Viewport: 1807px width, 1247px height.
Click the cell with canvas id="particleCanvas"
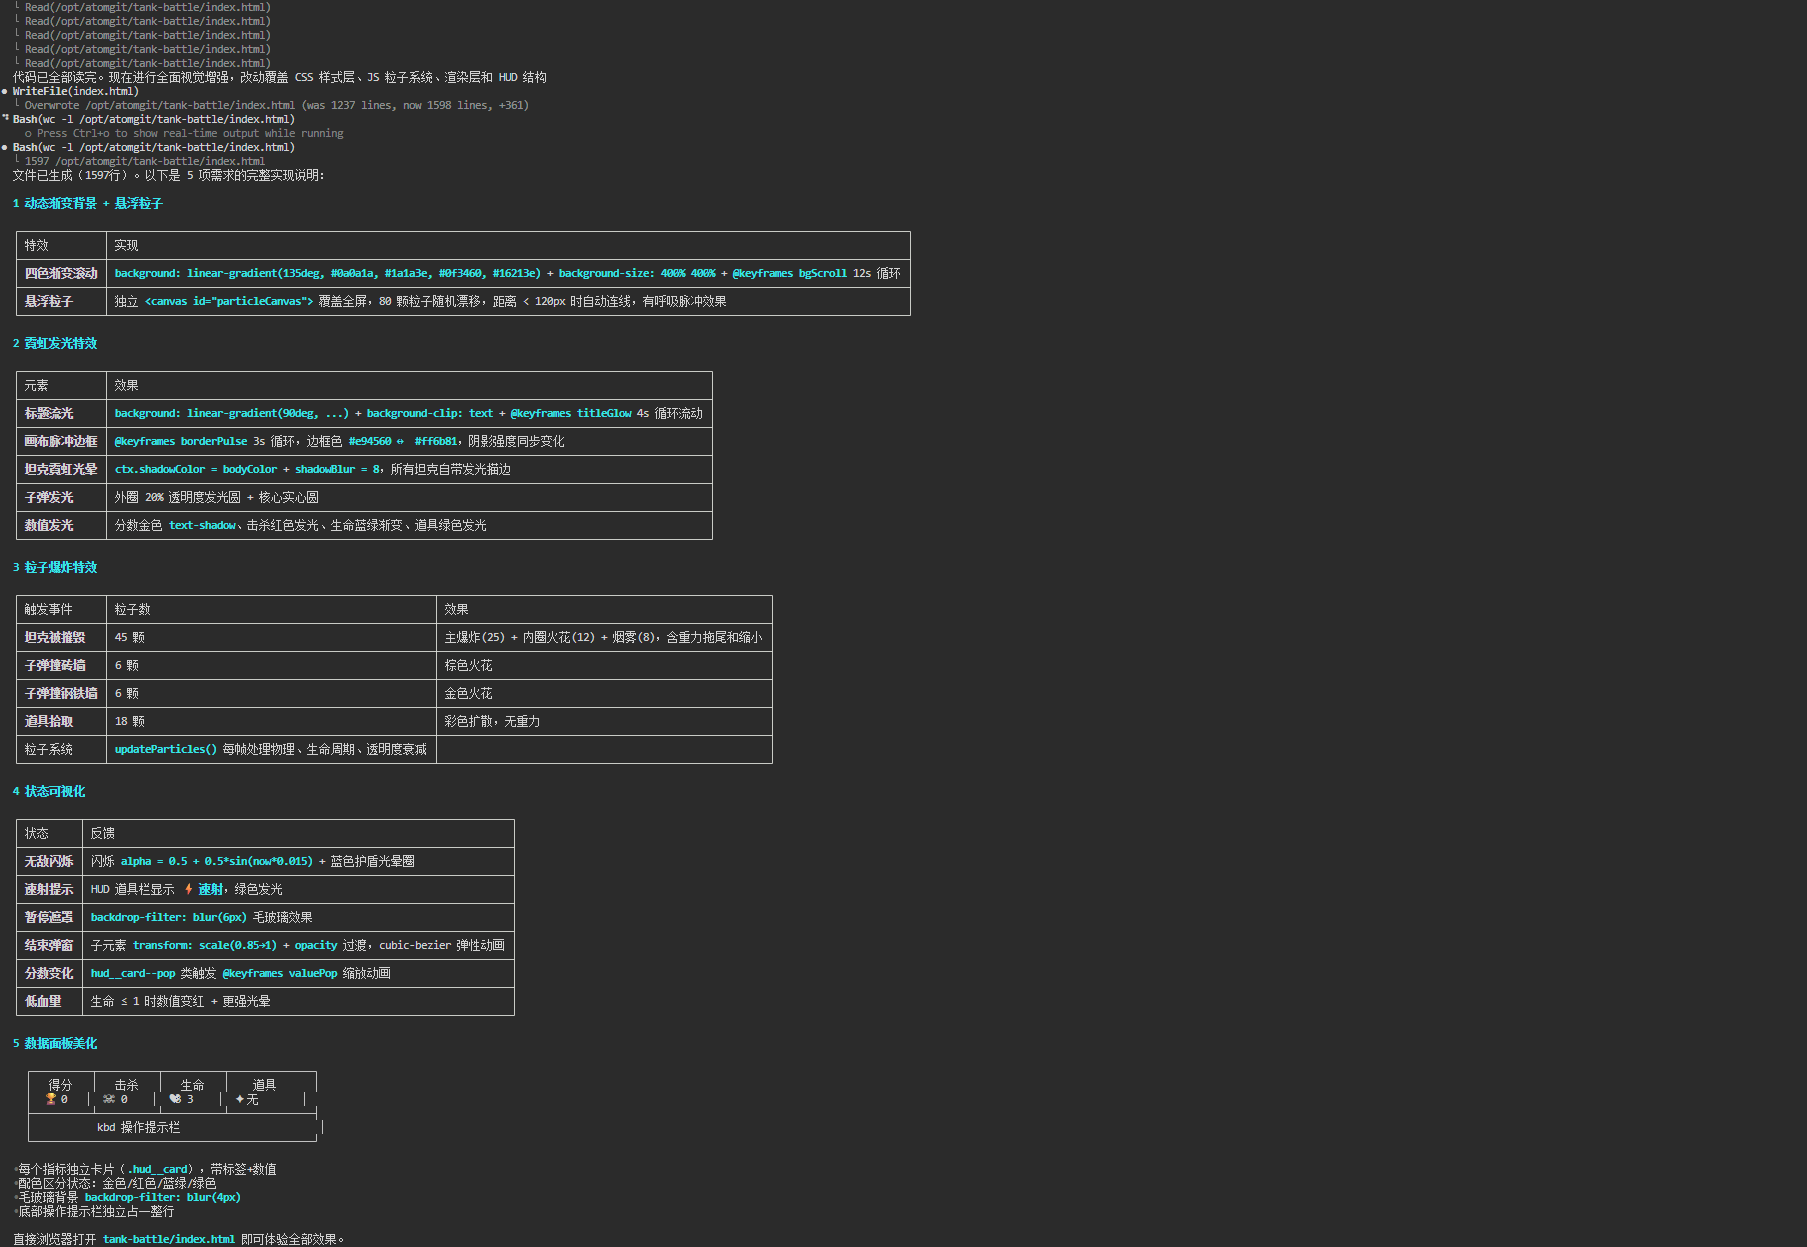pos(508,301)
